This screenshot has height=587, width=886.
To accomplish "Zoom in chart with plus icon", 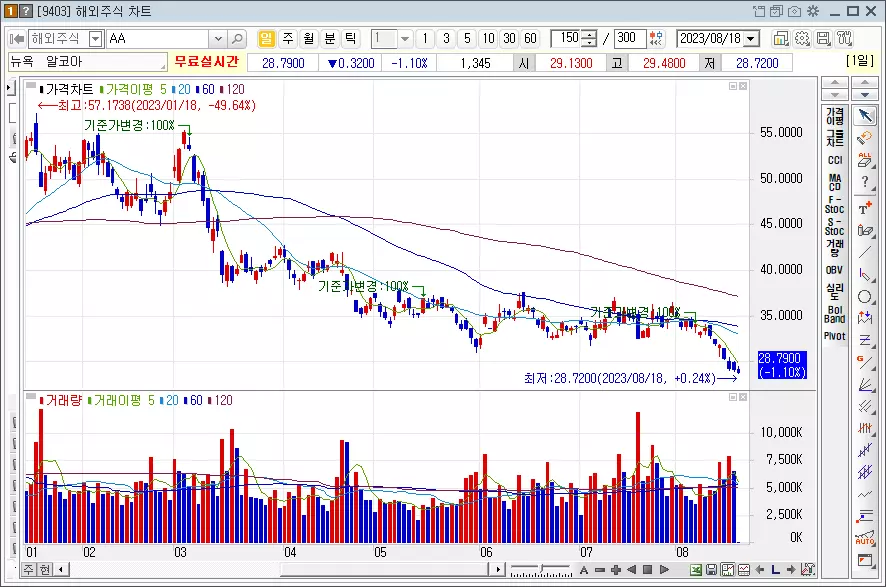I will (x=616, y=569).
